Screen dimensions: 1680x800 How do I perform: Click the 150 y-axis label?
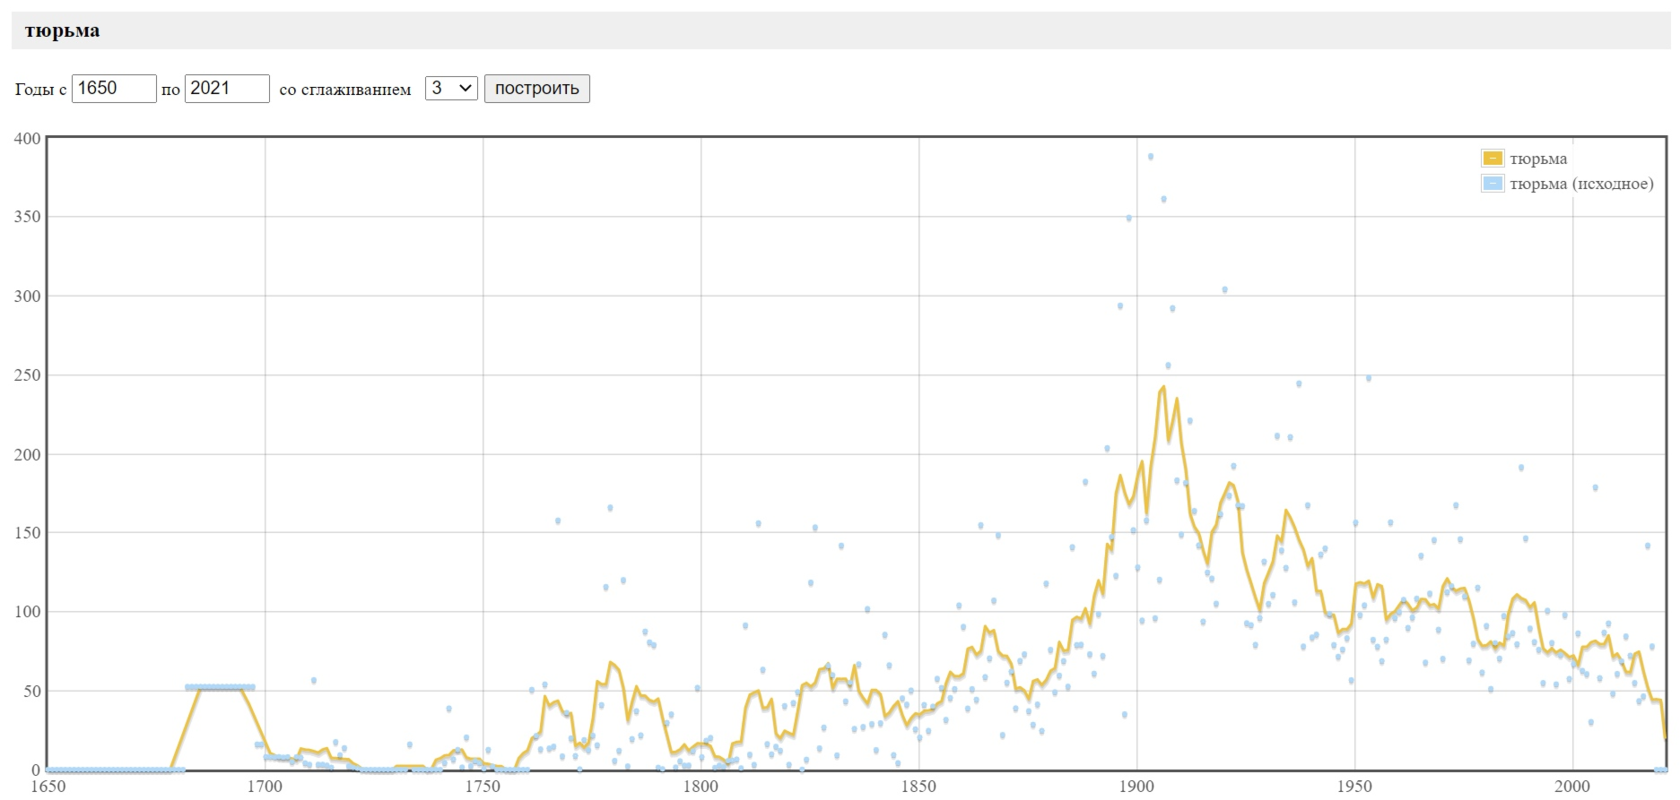click(x=28, y=533)
